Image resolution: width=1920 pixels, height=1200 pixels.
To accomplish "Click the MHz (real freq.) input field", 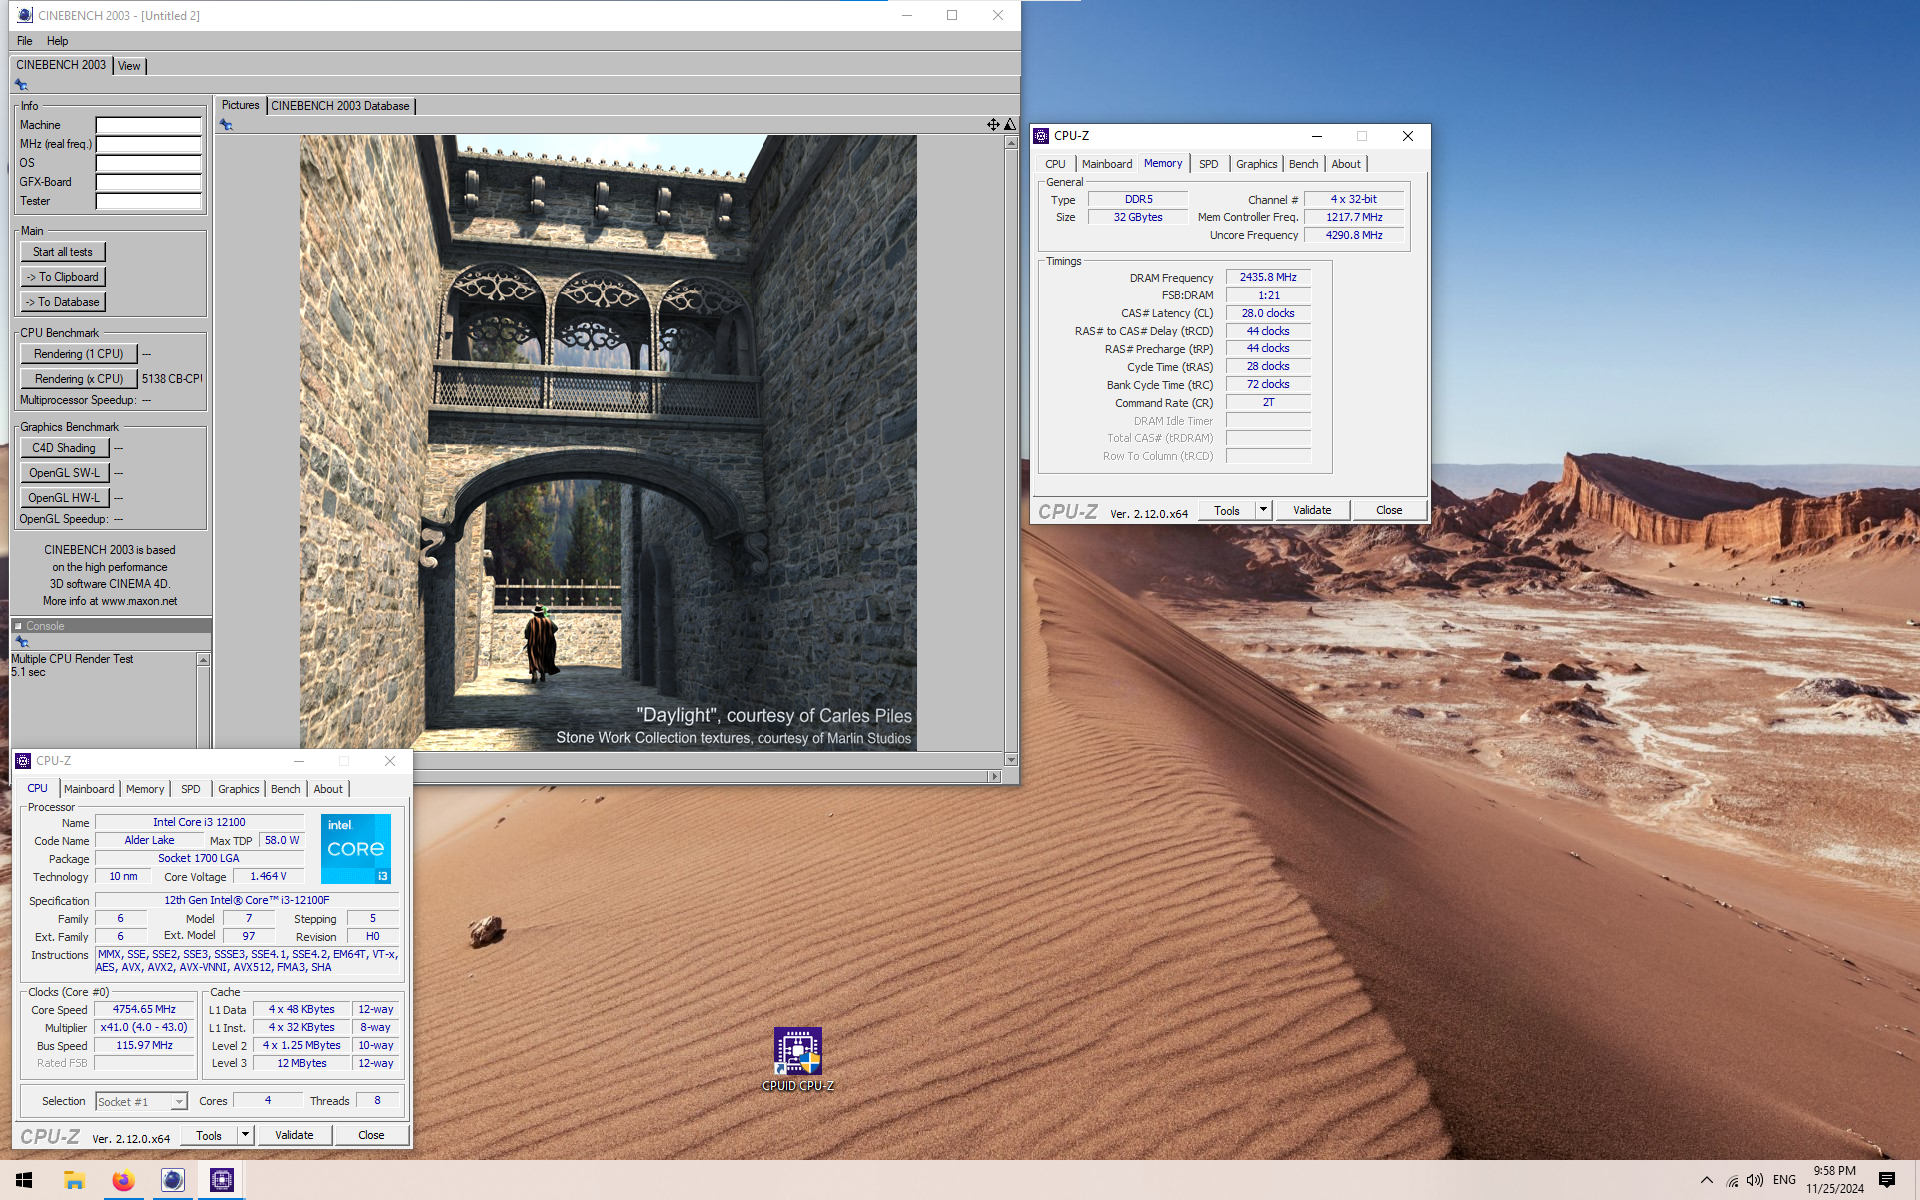I will 149,144.
